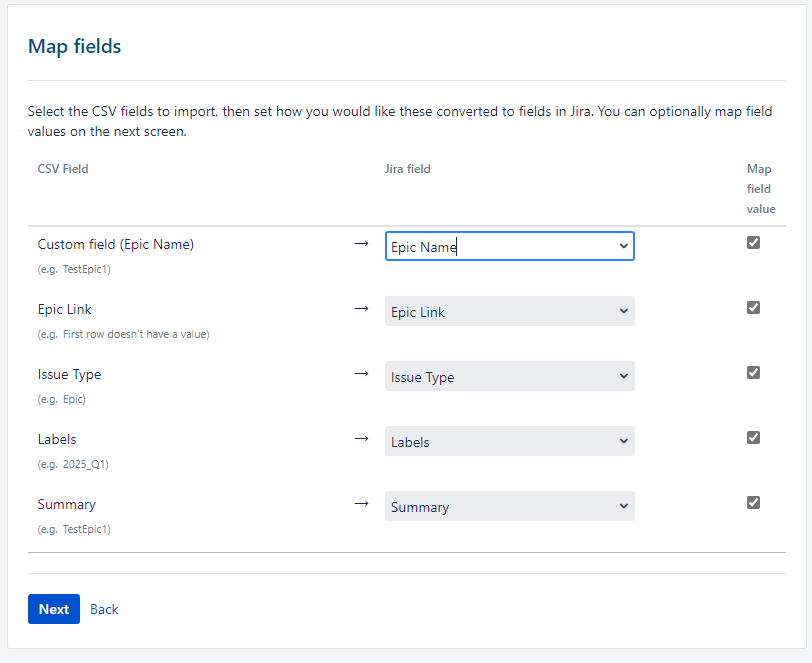Toggle map field value checkbox for Epic Link

pos(754,308)
